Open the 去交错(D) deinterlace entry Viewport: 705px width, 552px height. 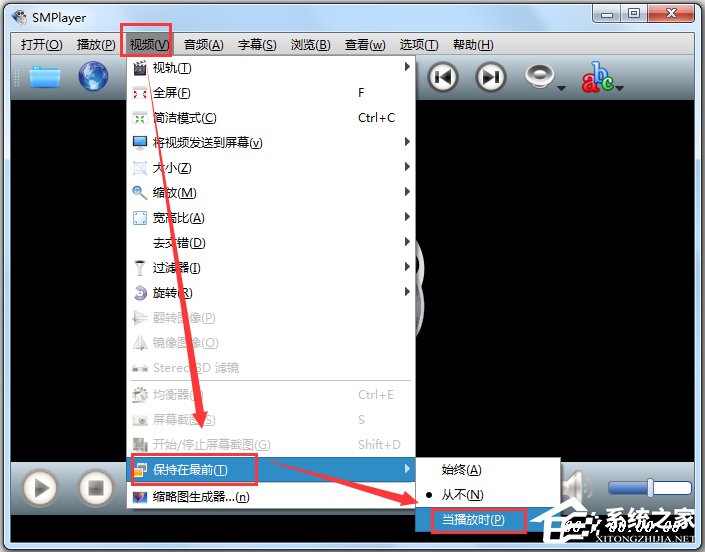click(x=271, y=243)
